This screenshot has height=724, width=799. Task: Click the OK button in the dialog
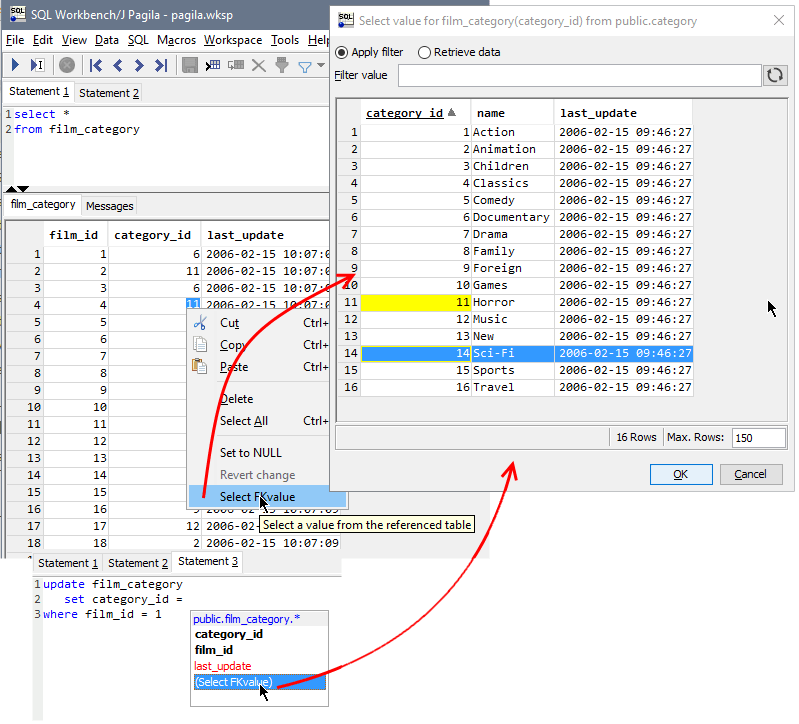(681, 474)
